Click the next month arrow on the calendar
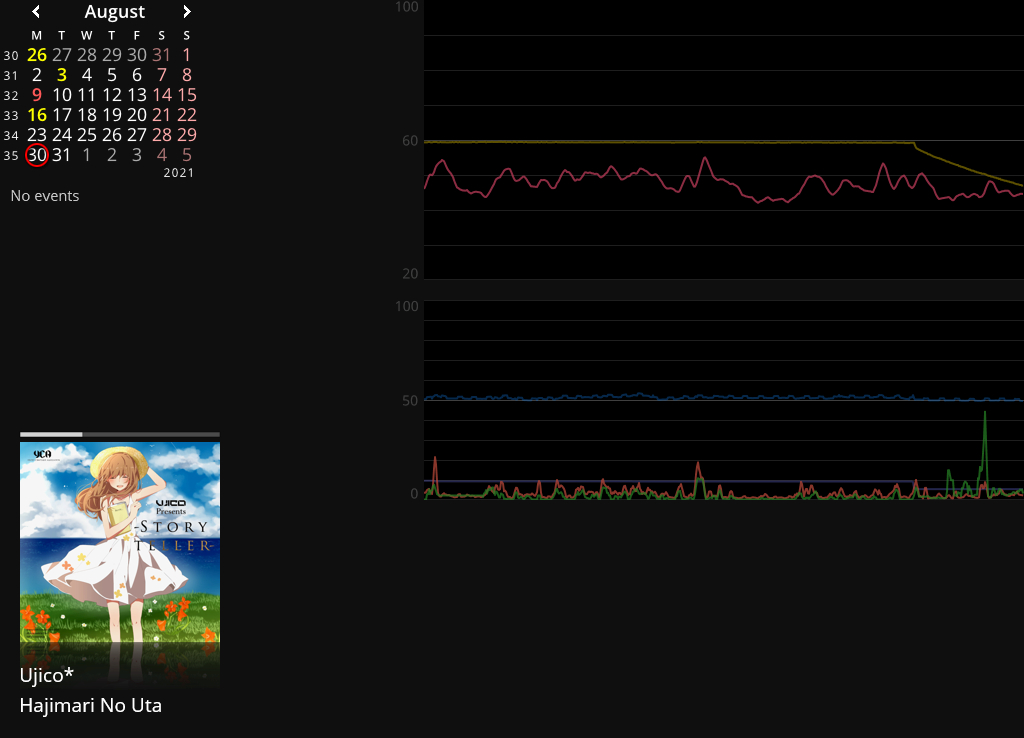 click(187, 12)
